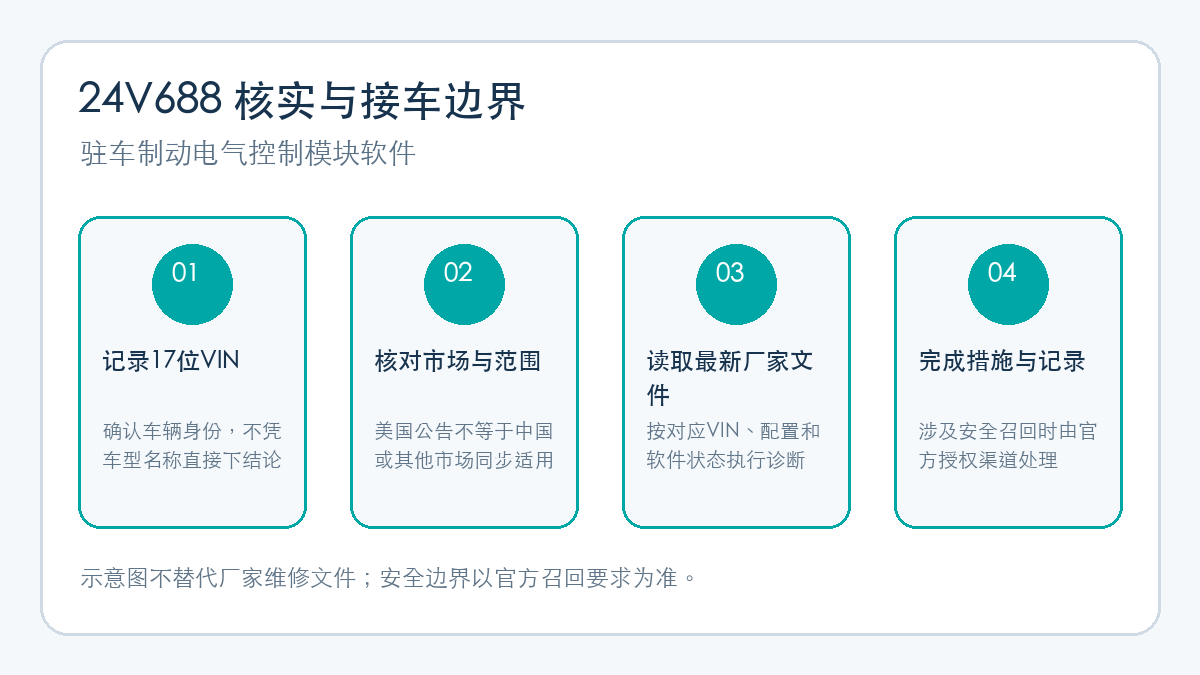Click the teal 02 step circle
Screen dimensions: 1200x675
pos(464,284)
